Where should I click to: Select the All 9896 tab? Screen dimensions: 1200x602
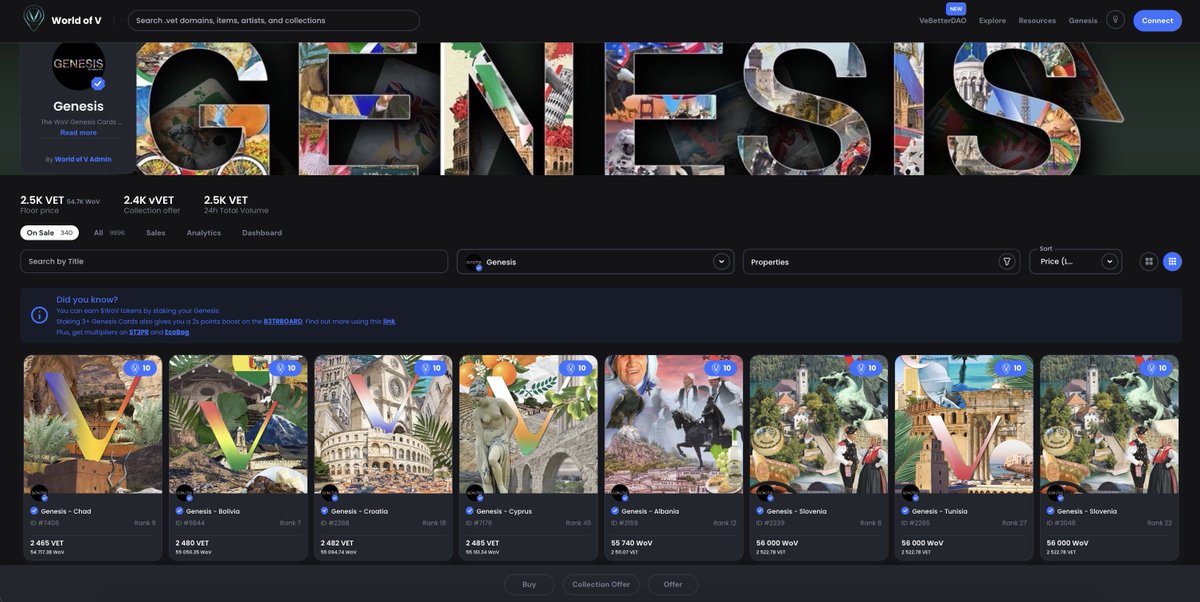point(109,233)
